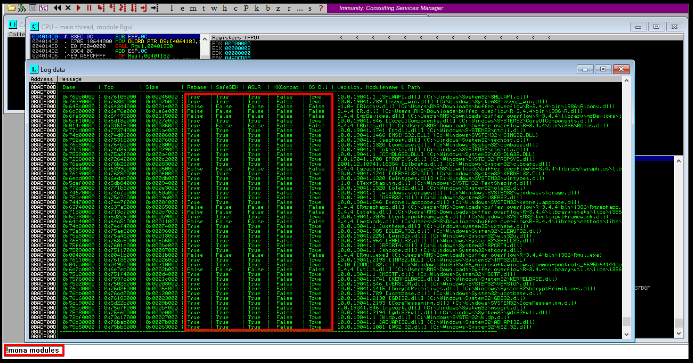
Task: Click the 'Rebase' column label in mona output
Action: pos(197,87)
